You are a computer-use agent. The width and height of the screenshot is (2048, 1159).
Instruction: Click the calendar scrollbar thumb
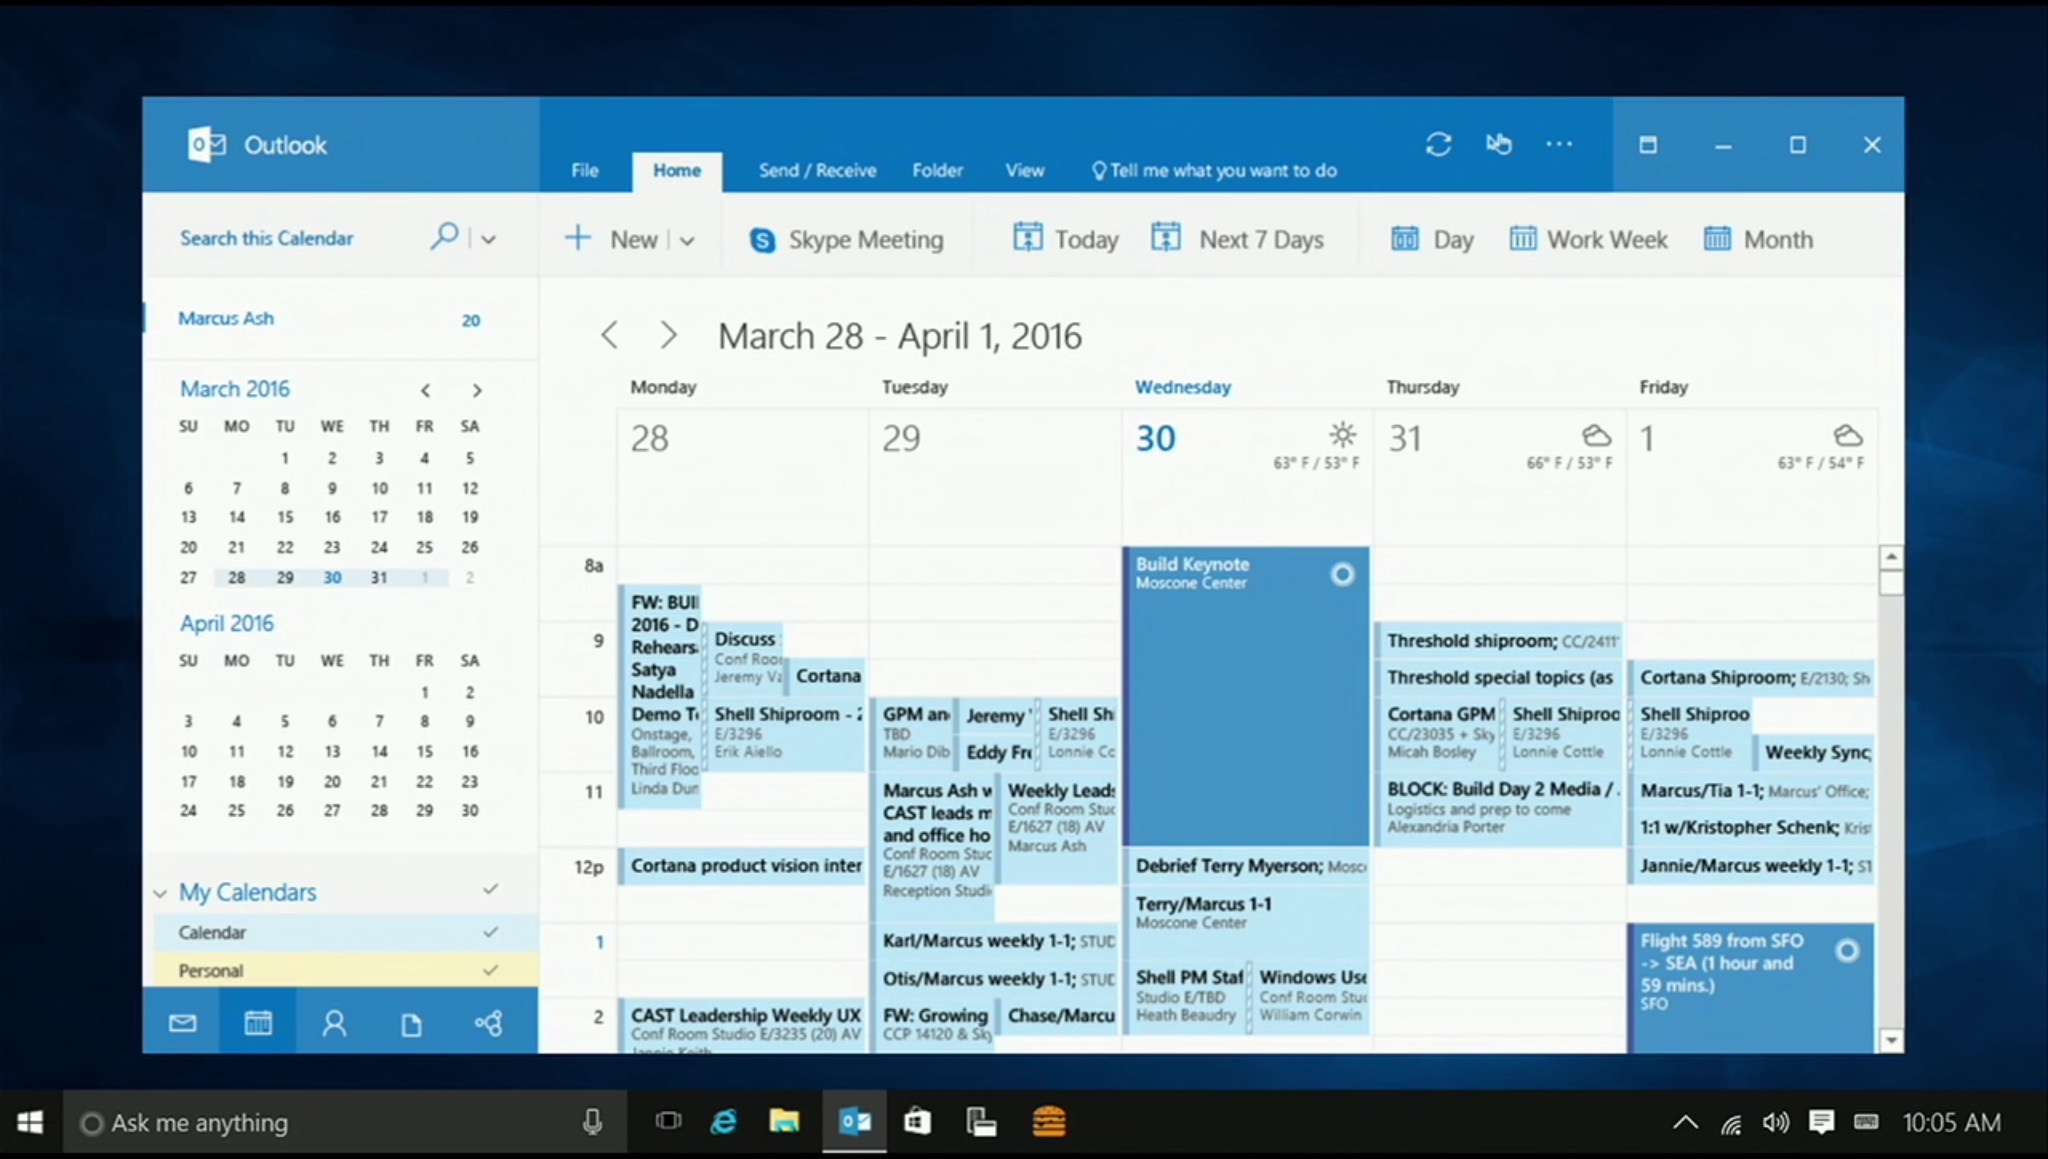[1890, 583]
